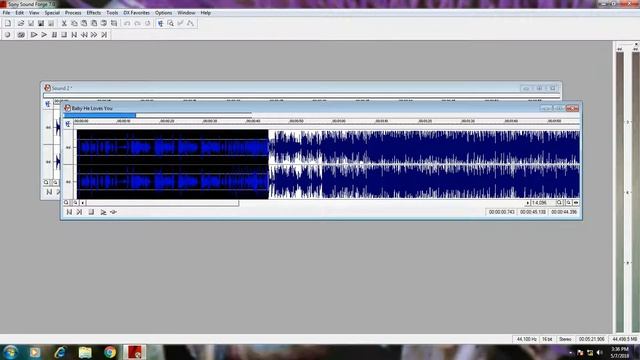Pause playback from the main transport bar
The height and width of the screenshot is (360, 640).
click(54, 35)
